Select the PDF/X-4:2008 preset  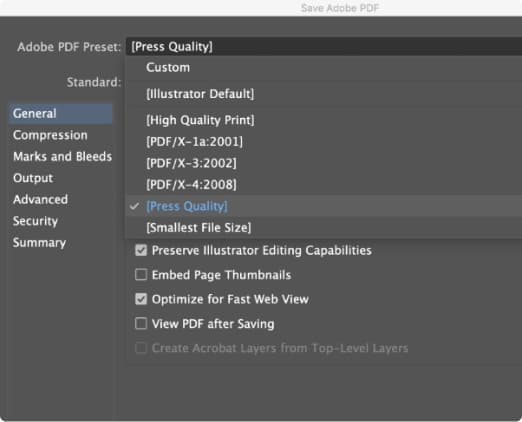pyautogui.click(x=323, y=185)
